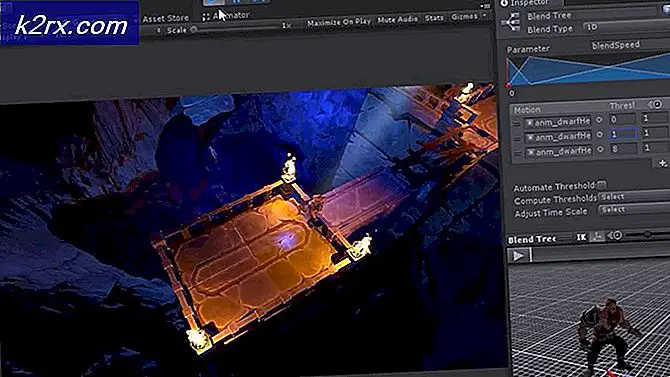Open the Gizmos dropdown arrow
670x377 pixels.
pos(484,16)
